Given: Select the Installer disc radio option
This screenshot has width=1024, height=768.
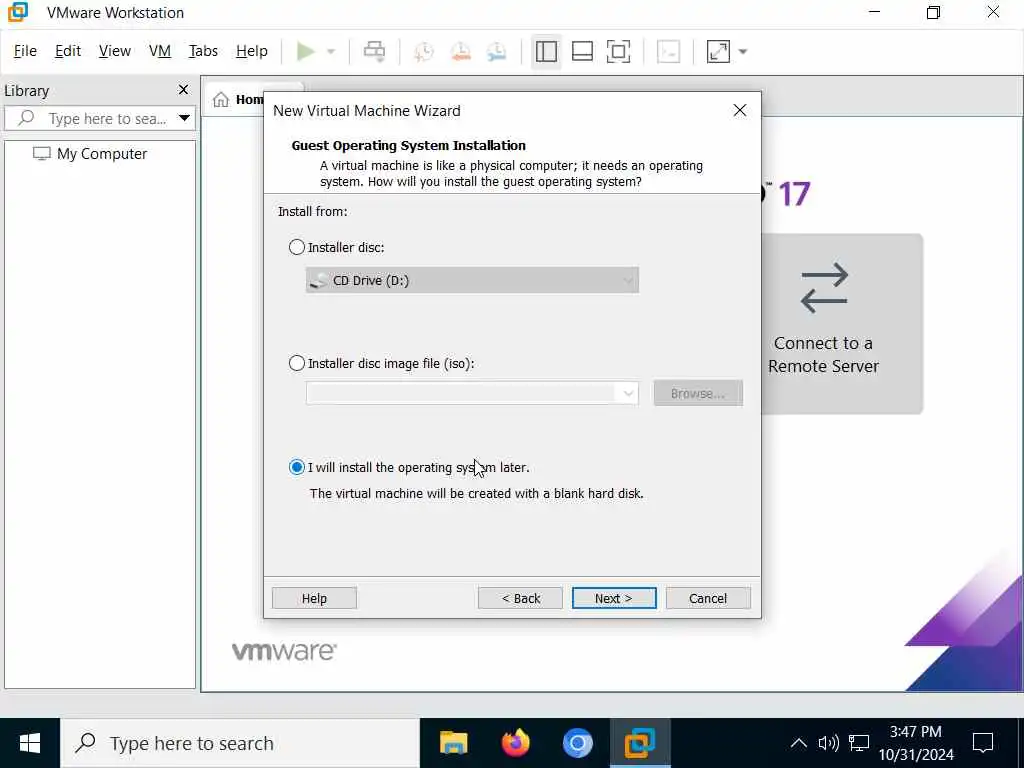Looking at the screenshot, I should 296,247.
